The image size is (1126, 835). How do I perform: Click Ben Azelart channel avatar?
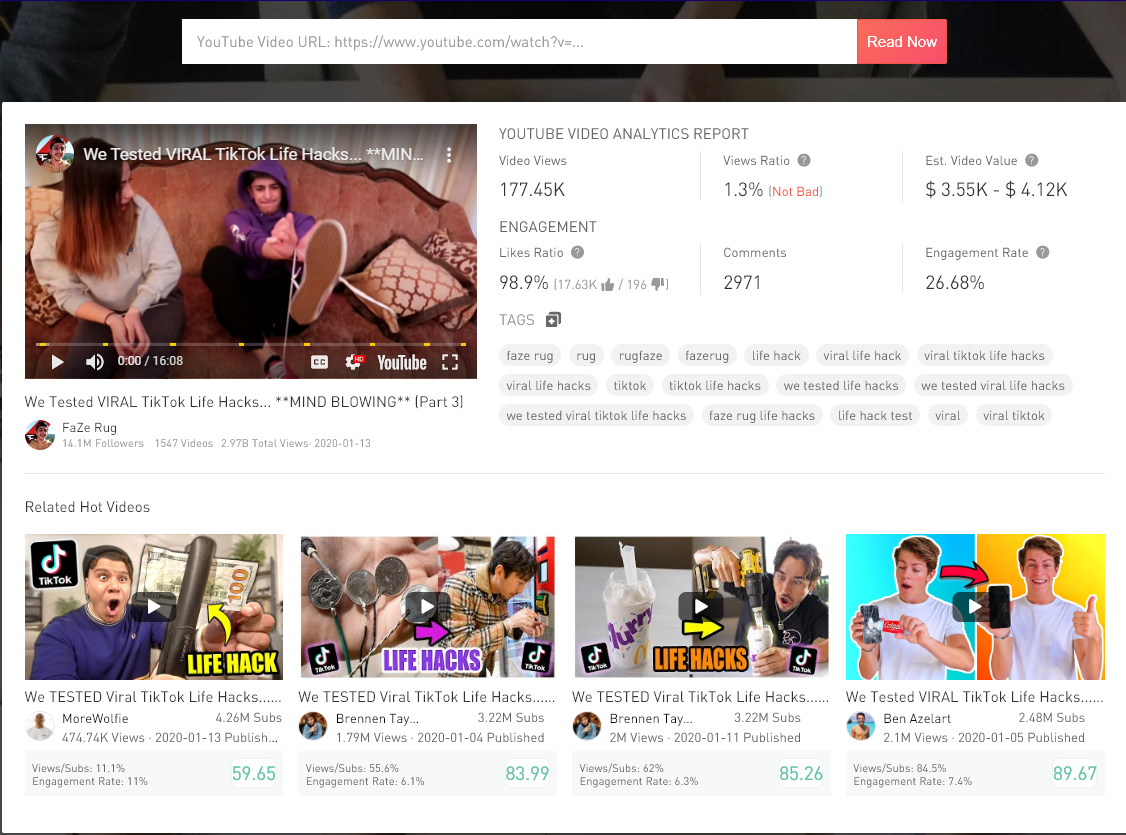point(860,726)
